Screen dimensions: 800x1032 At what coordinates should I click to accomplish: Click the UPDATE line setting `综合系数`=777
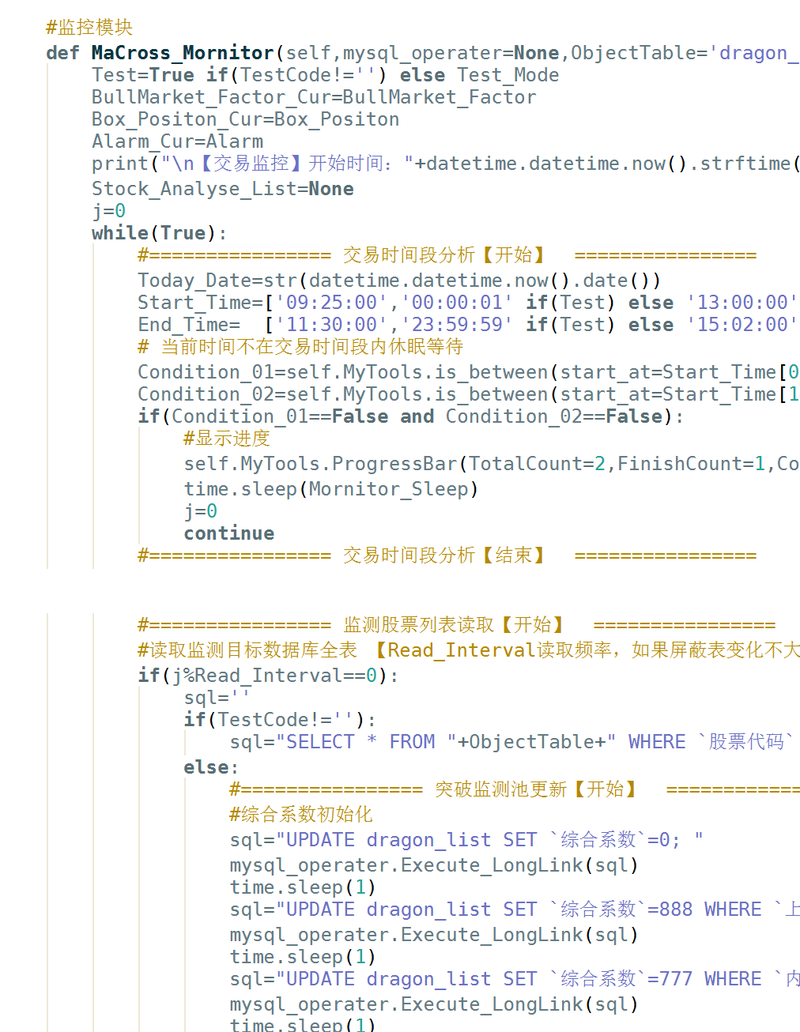coord(514,979)
